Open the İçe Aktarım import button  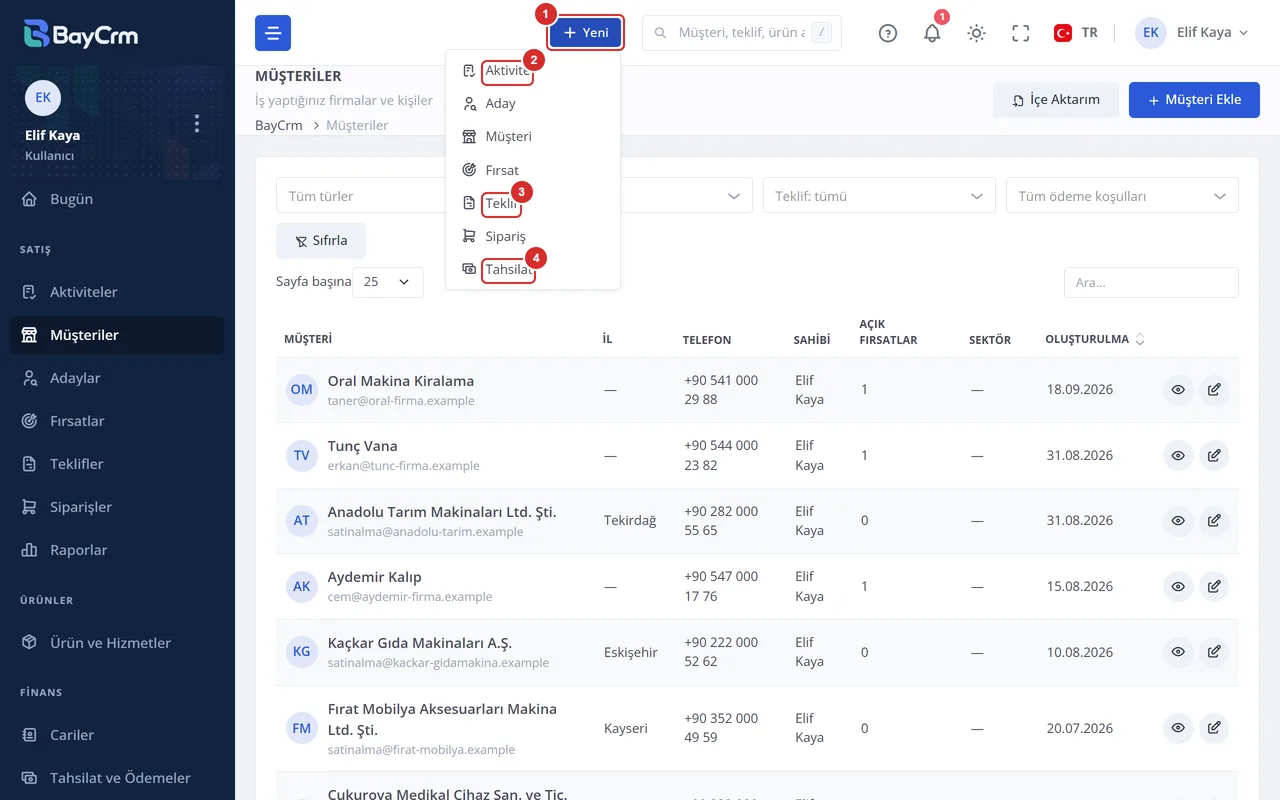point(1056,100)
